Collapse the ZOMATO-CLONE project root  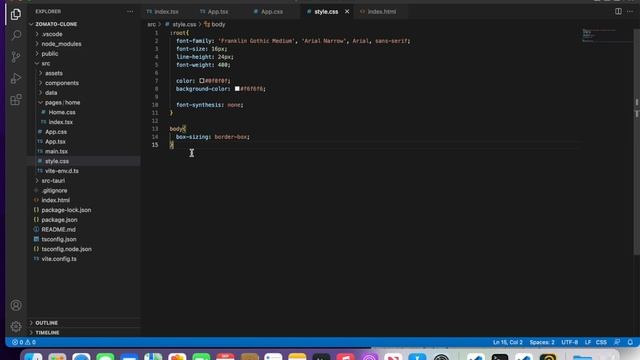[56, 24]
